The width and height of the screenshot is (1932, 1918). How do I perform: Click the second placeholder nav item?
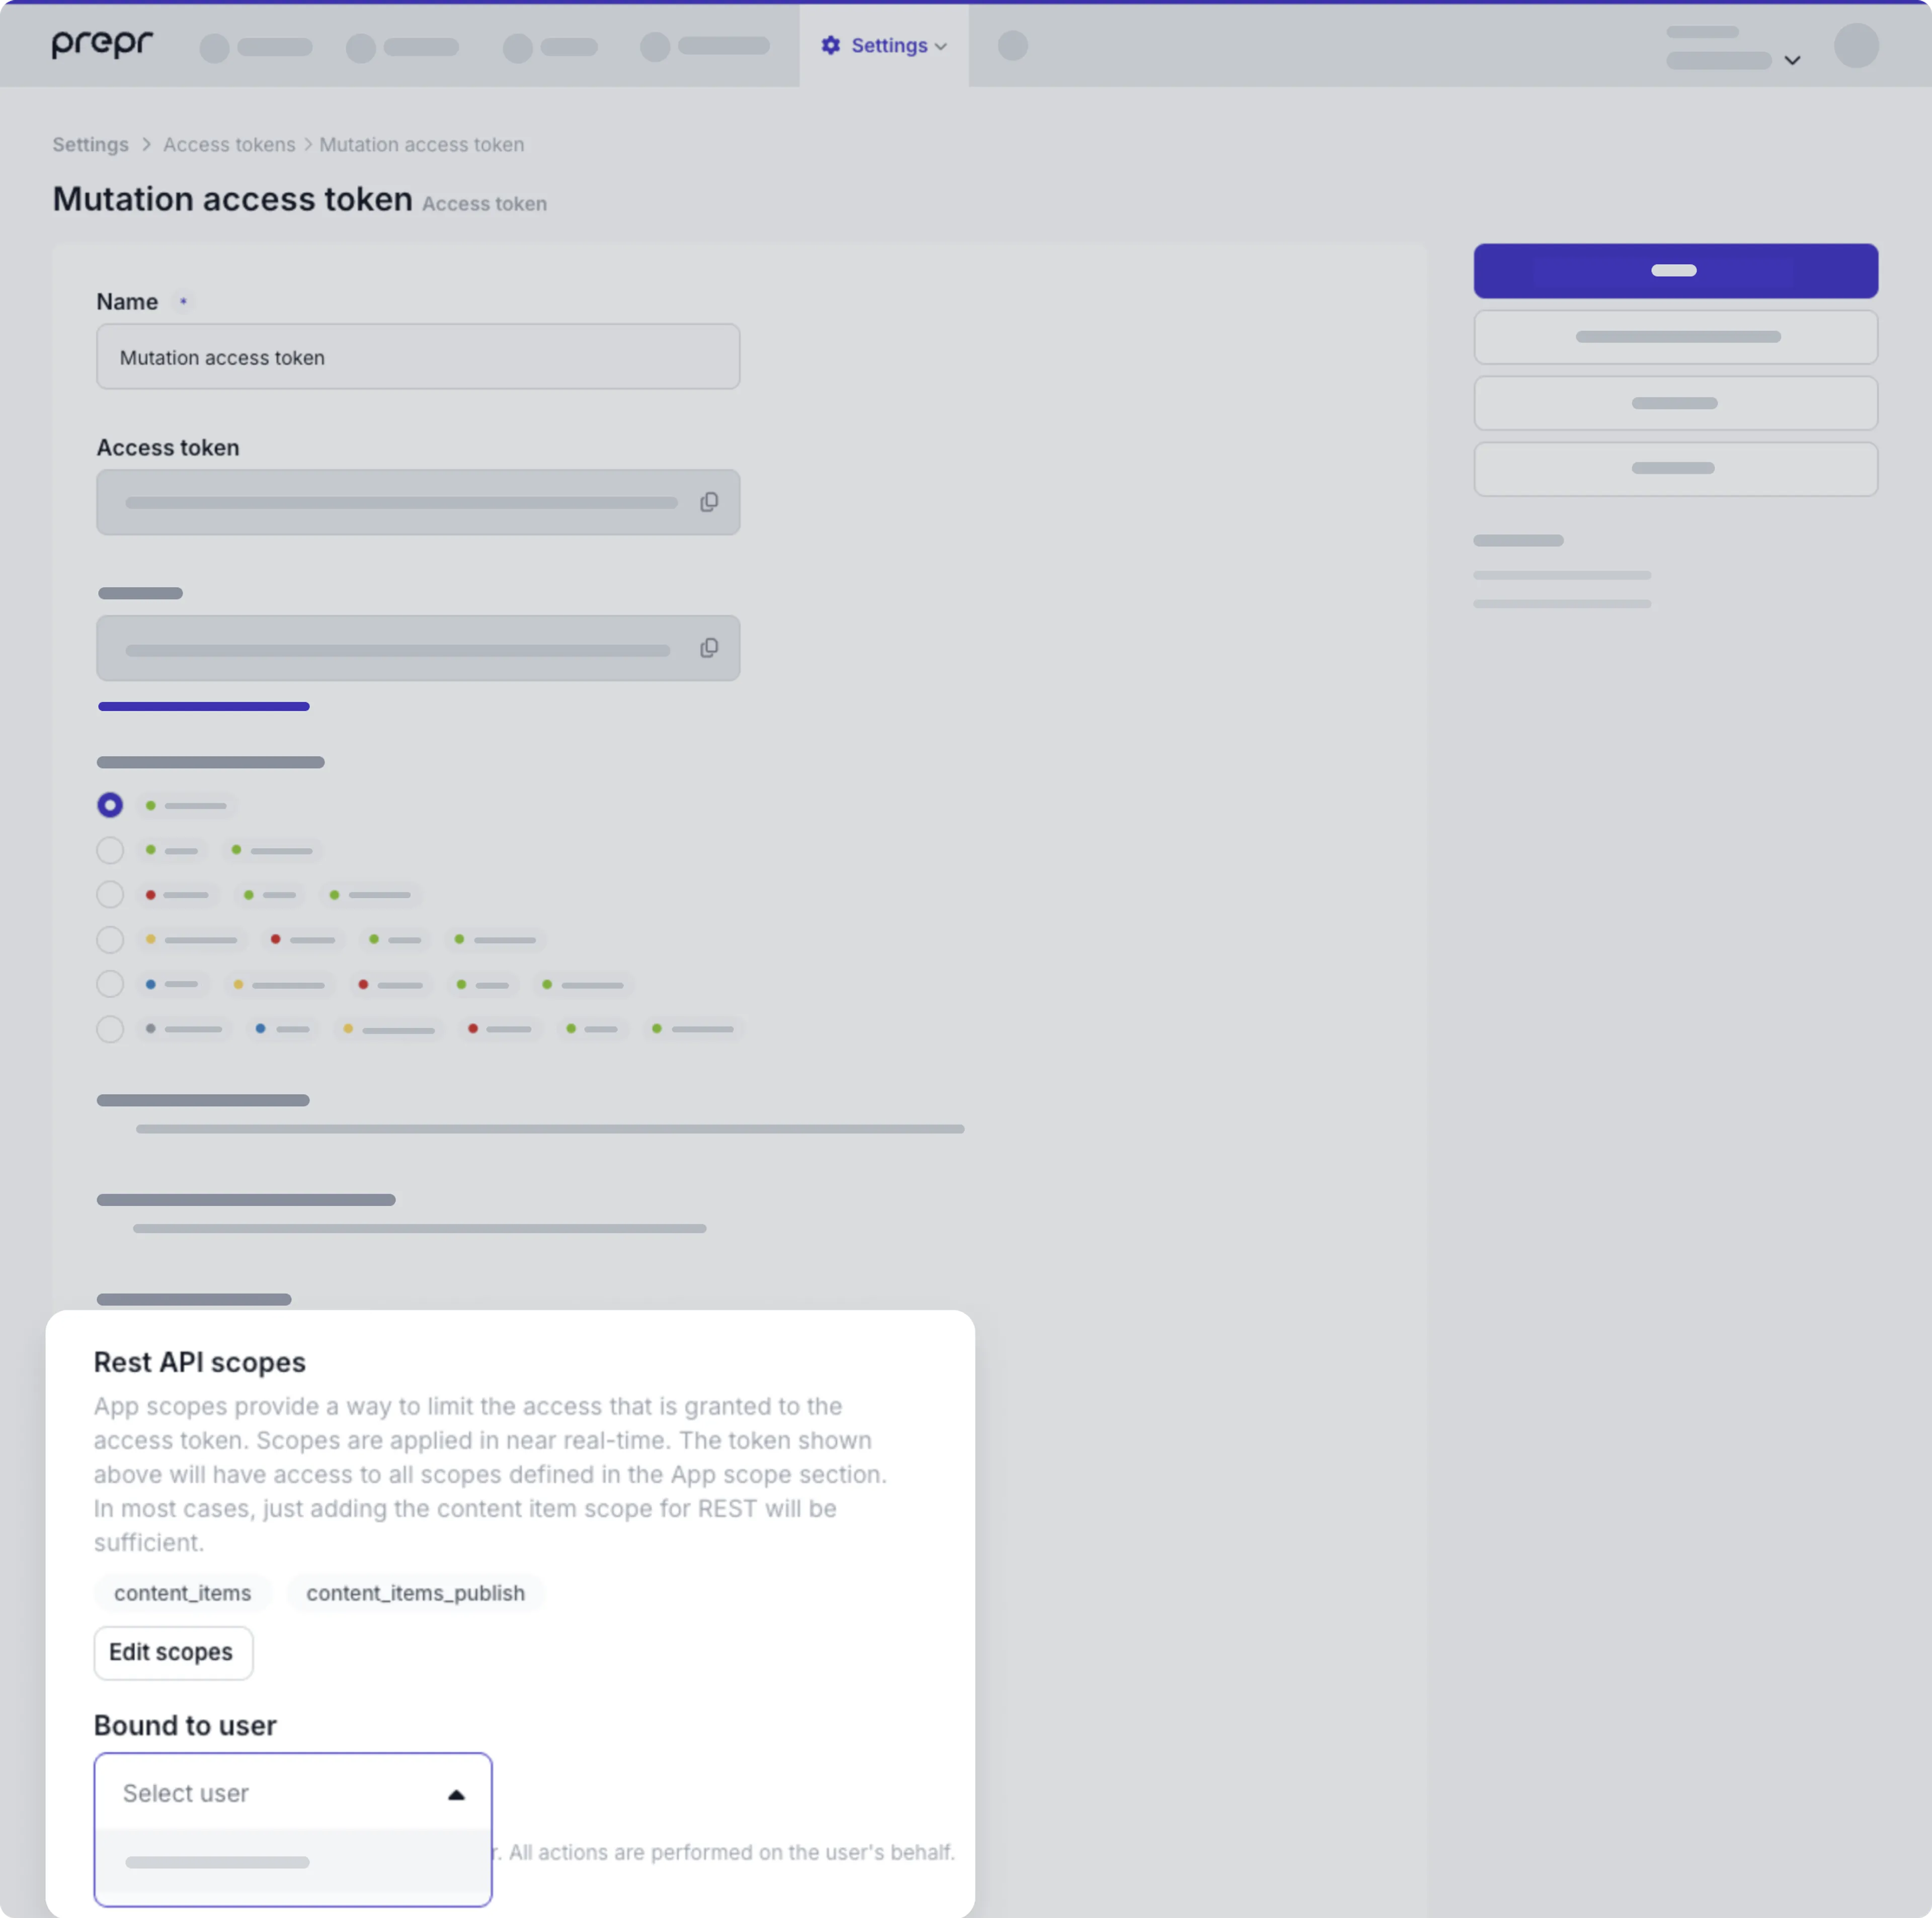402,47
